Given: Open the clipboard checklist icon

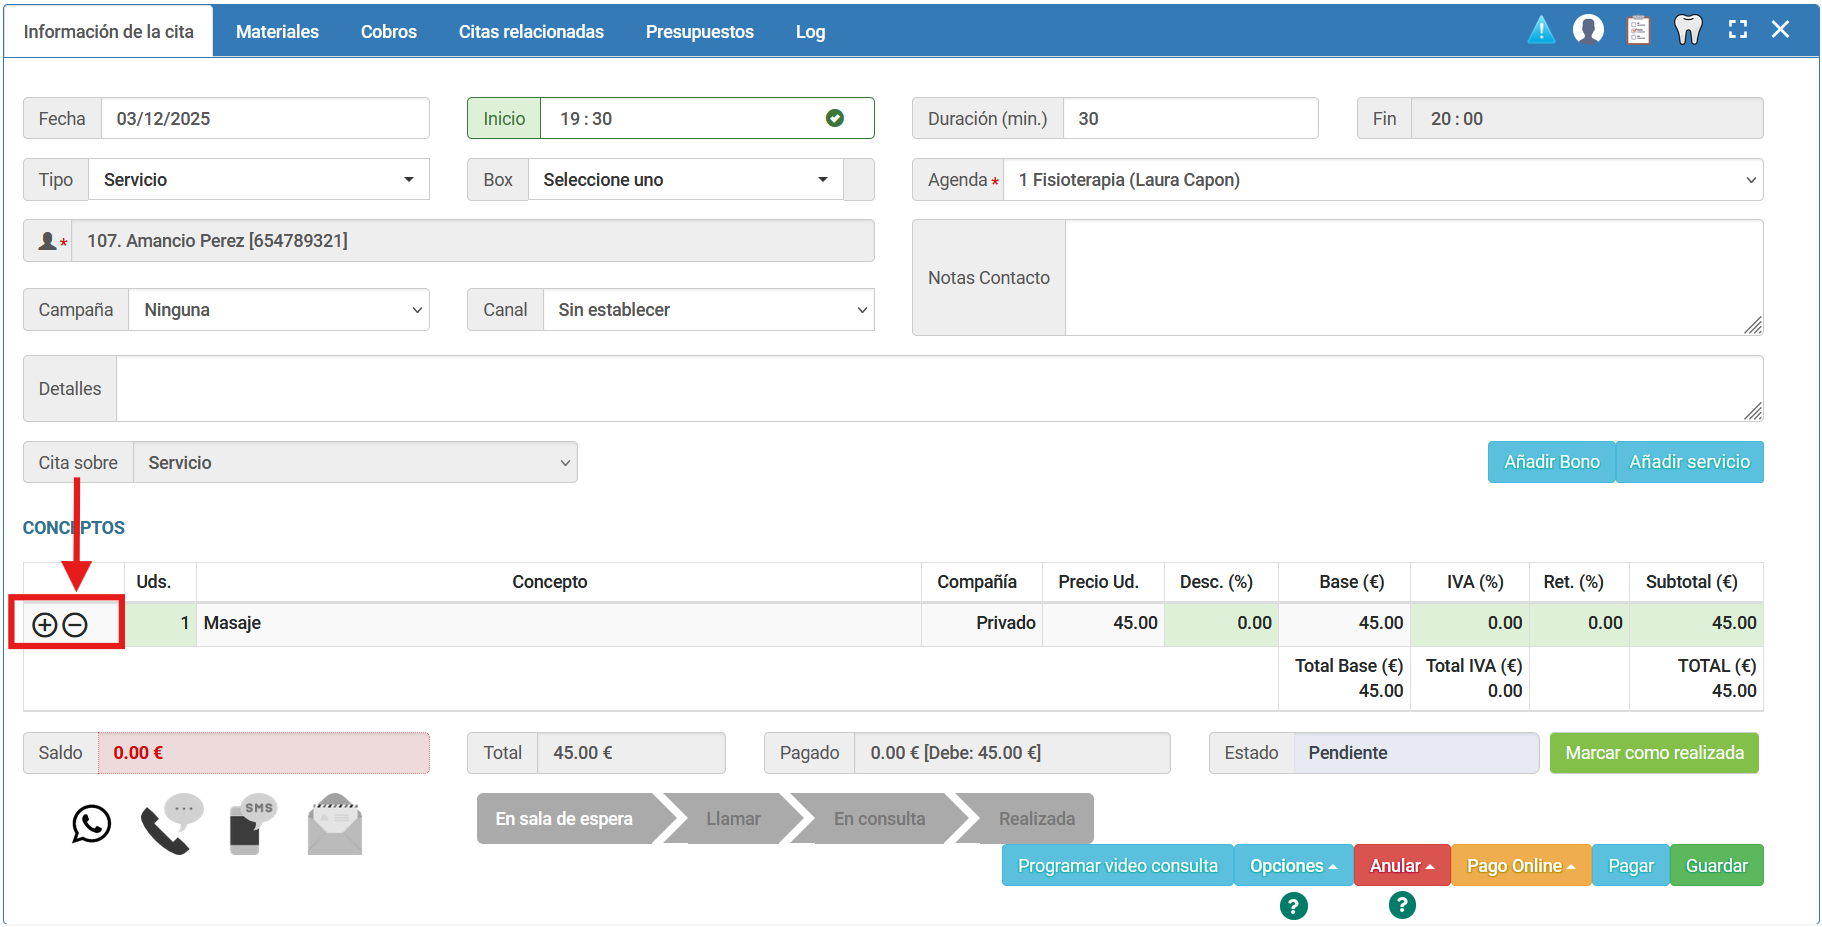Looking at the screenshot, I should pos(1638,30).
